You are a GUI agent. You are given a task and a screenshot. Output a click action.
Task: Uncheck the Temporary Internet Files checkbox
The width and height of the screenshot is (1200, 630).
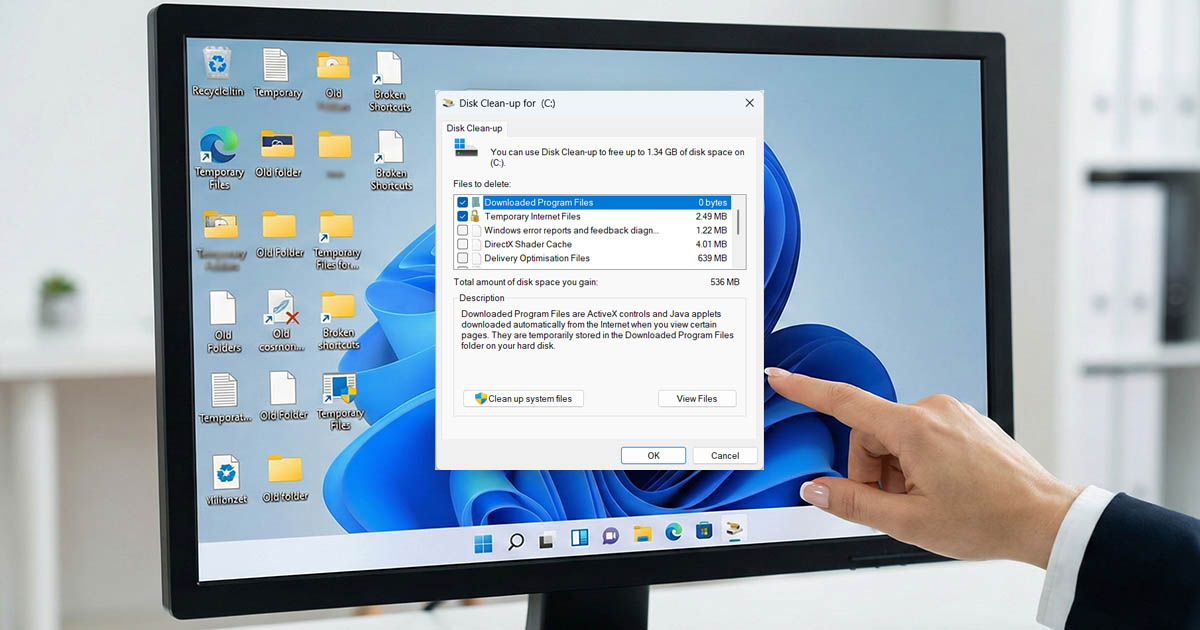pos(462,217)
